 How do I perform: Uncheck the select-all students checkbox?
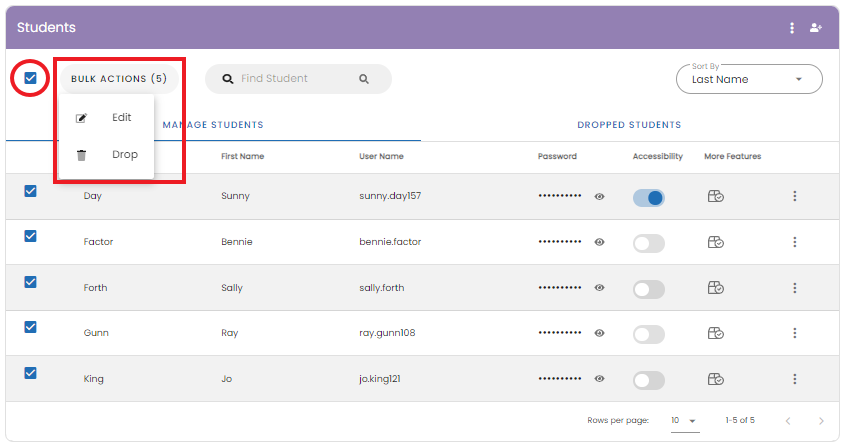(31, 78)
